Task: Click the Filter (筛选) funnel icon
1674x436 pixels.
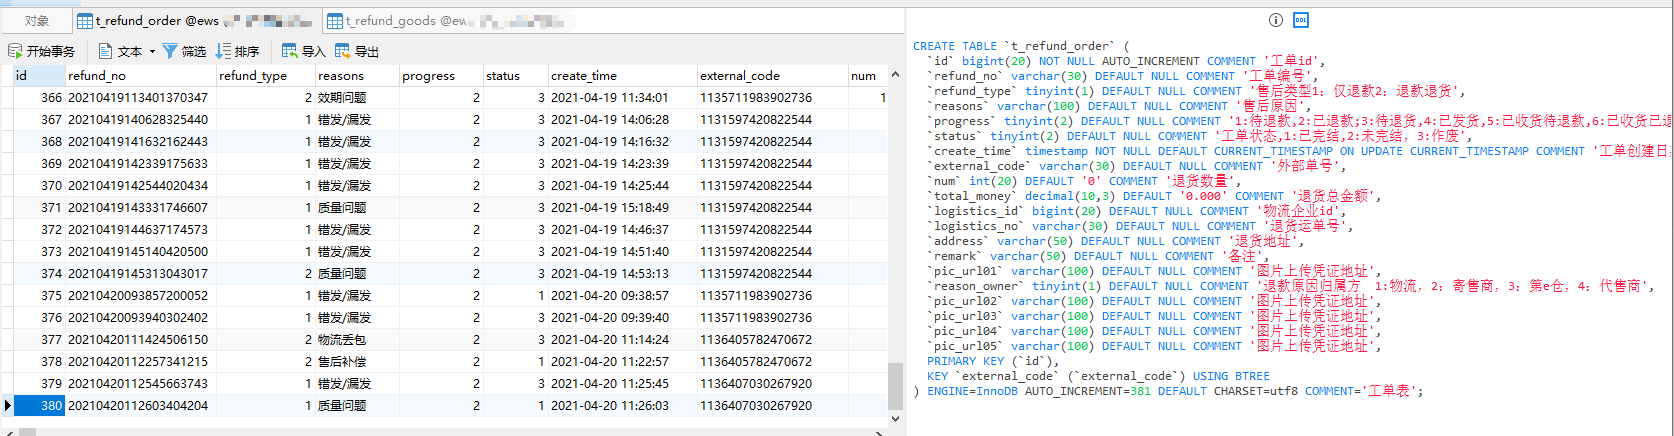Action: (170, 51)
